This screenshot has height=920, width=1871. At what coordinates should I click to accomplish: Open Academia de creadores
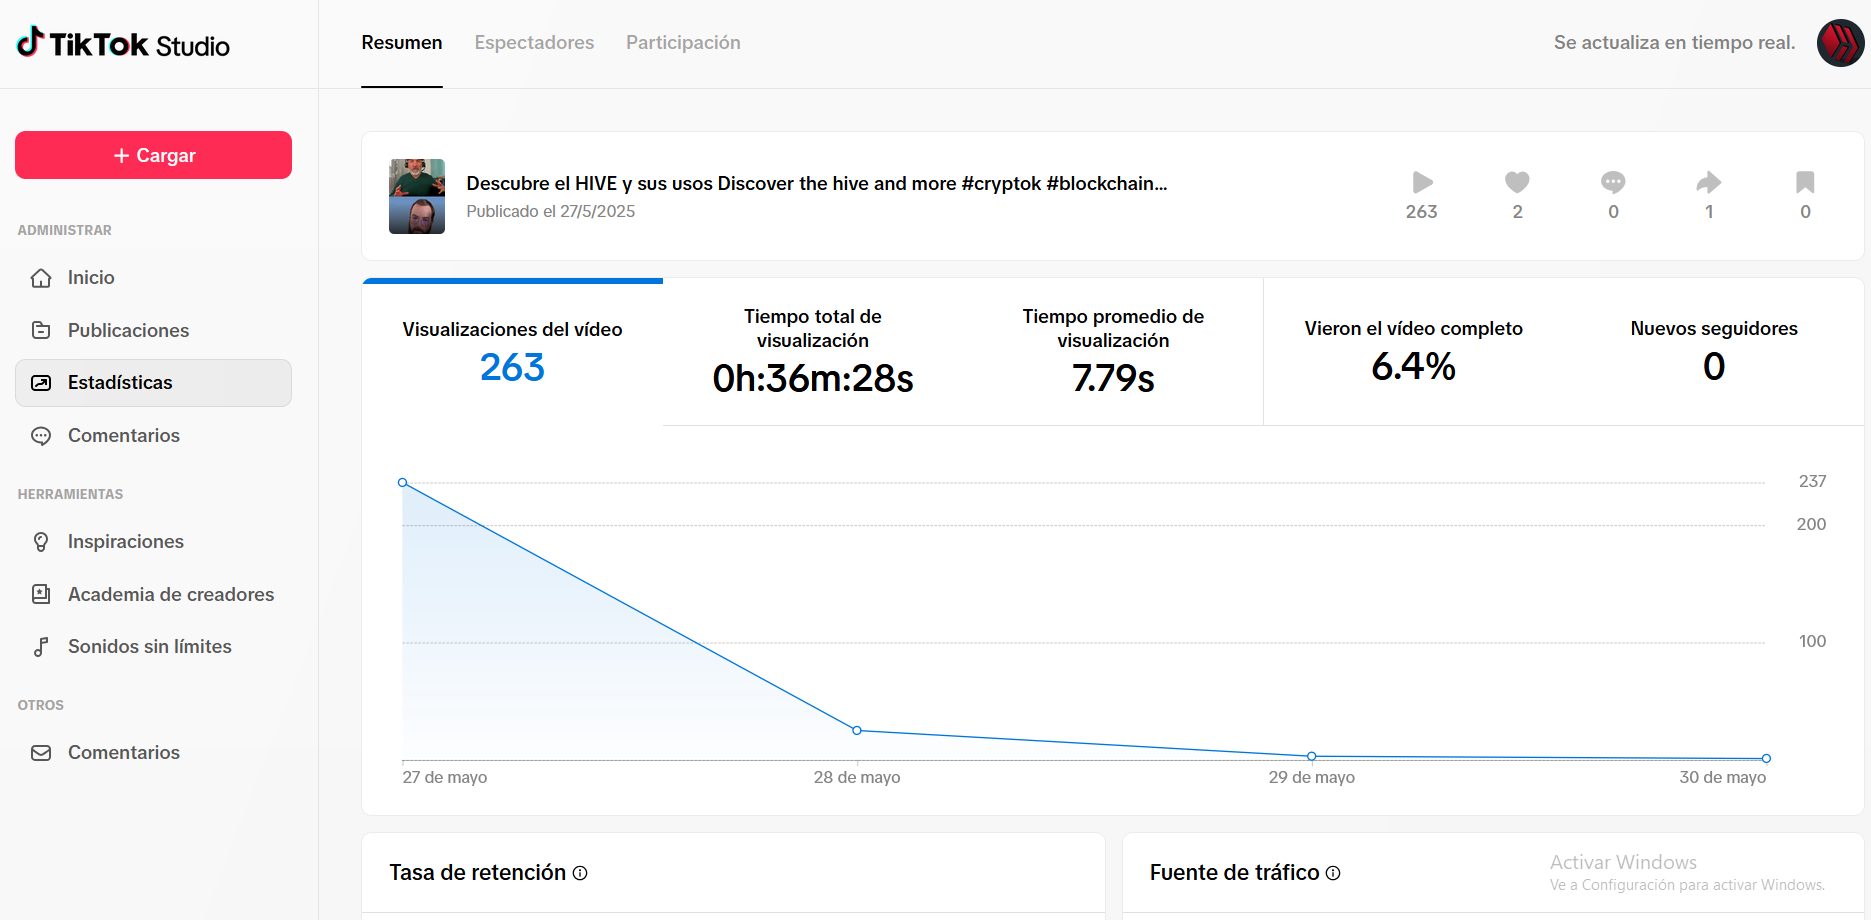click(x=153, y=594)
